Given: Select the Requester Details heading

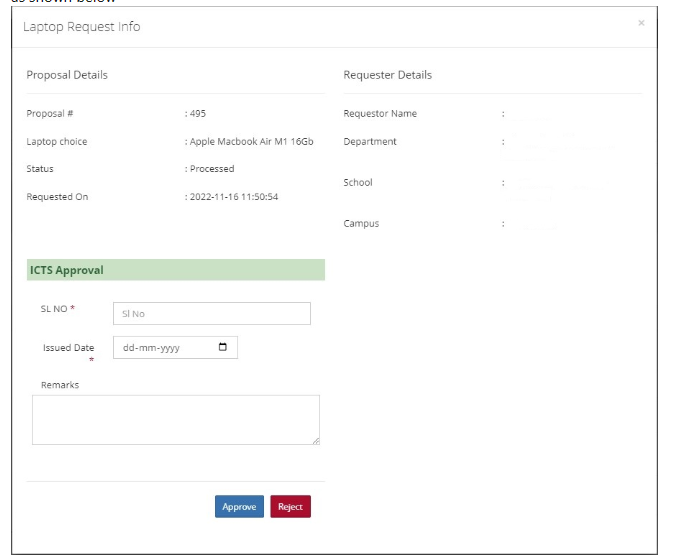Looking at the screenshot, I should tap(388, 75).
